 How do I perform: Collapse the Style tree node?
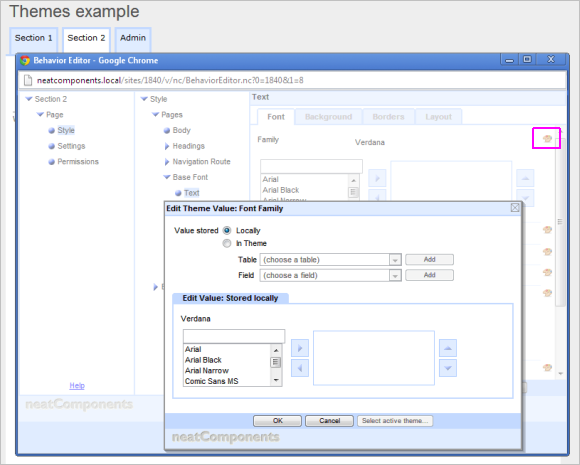[144, 99]
